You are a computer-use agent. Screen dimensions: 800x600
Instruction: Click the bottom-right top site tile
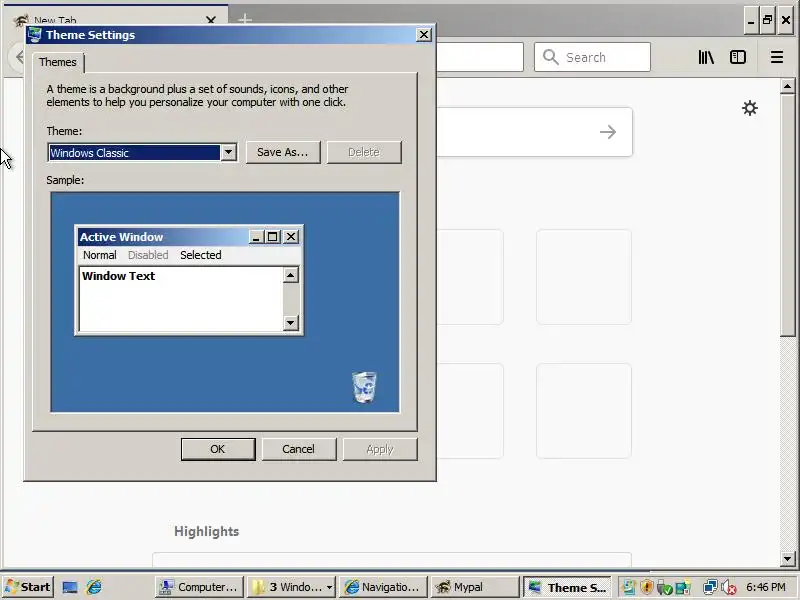[584, 411]
